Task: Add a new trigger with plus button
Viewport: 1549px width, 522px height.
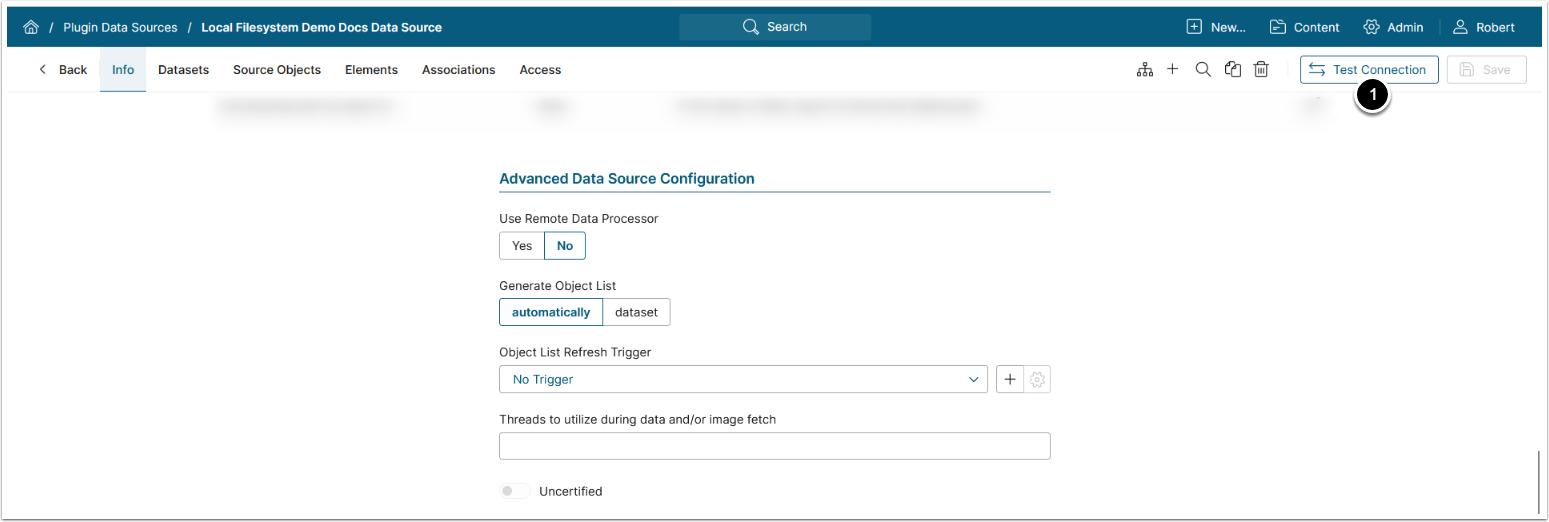Action: [1010, 380]
